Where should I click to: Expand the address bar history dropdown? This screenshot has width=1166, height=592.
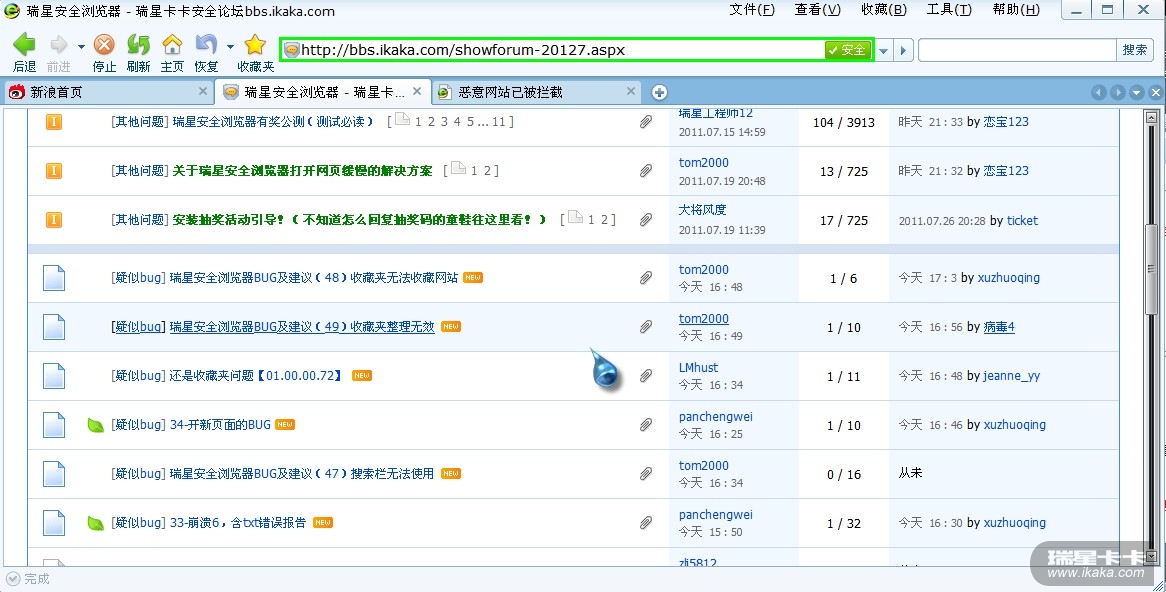pos(883,51)
